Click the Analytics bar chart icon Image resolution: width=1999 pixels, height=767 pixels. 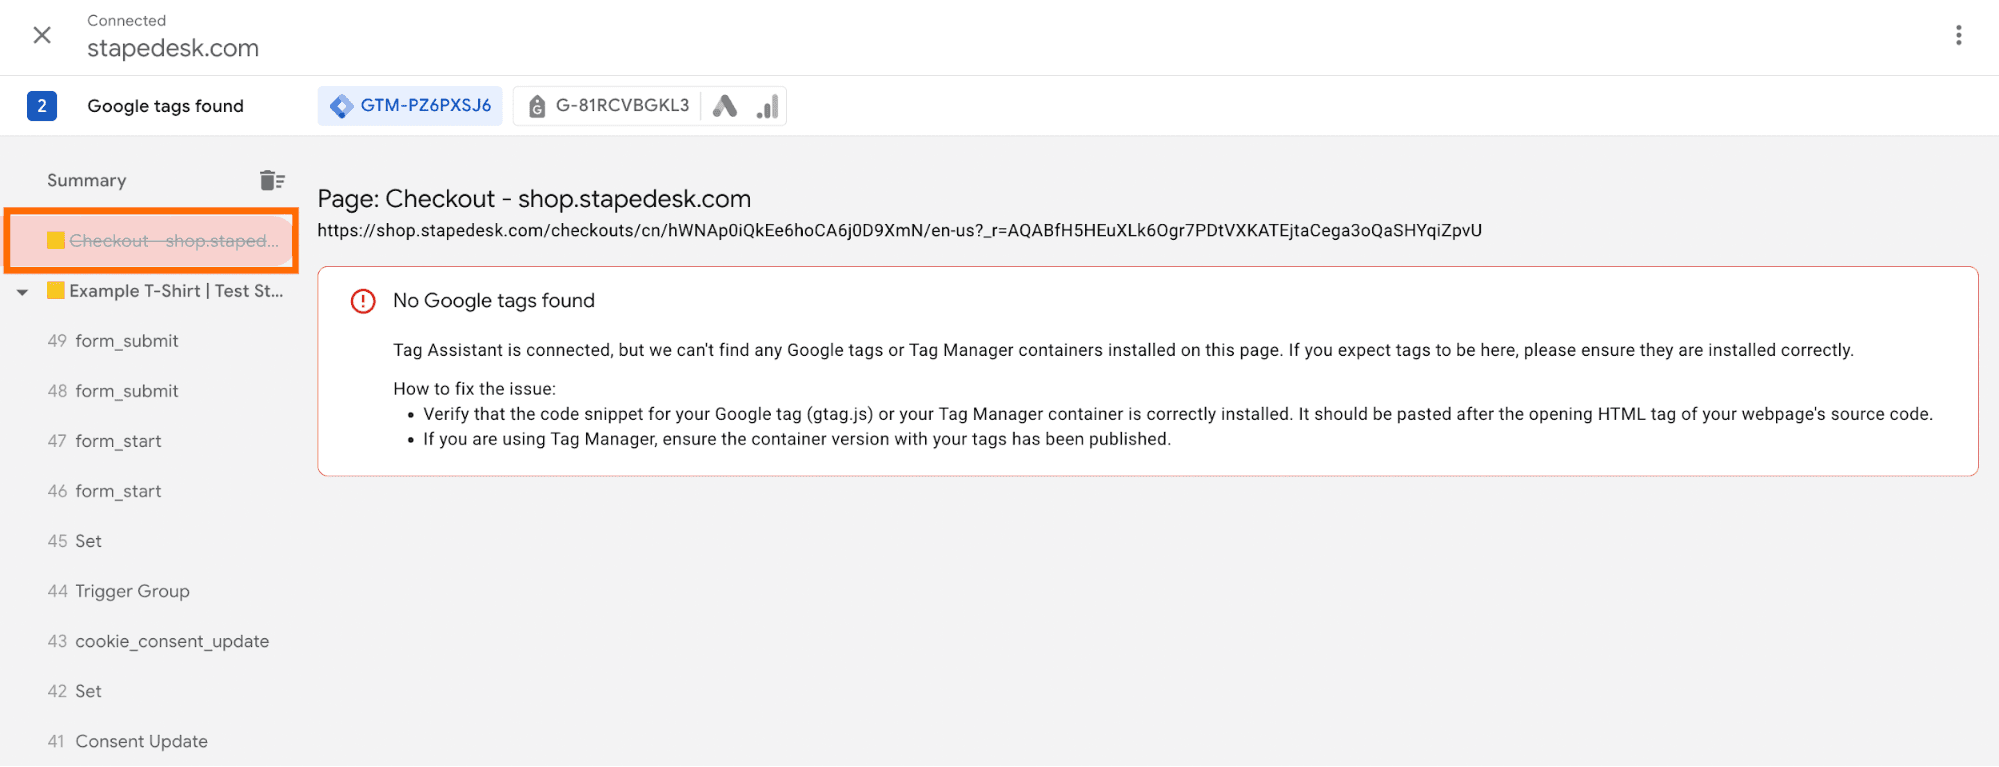[768, 106]
